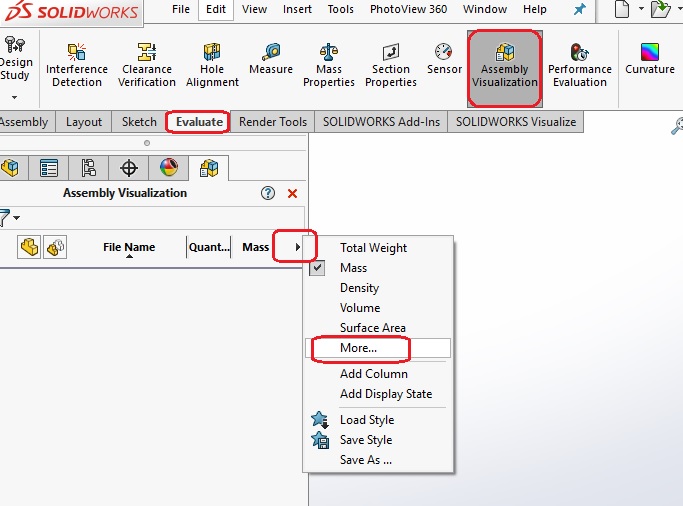Open the Clearance Verification tool
Viewport: 683px width, 506px height.
coord(147,64)
